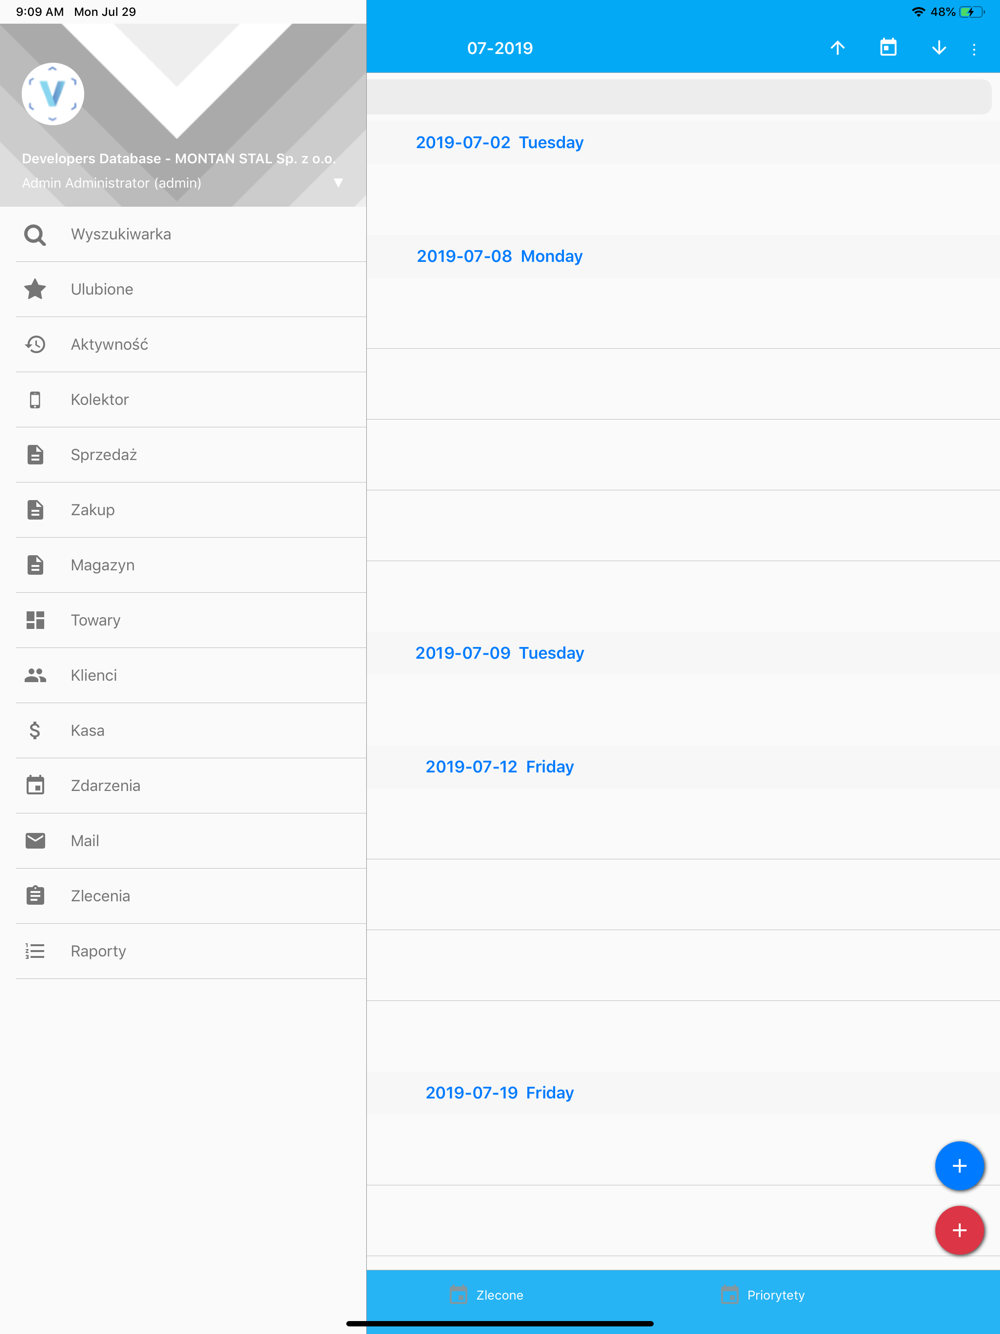Select the 2019-07-08 Monday header
Screen dimensions: 1000x1334
point(500,256)
